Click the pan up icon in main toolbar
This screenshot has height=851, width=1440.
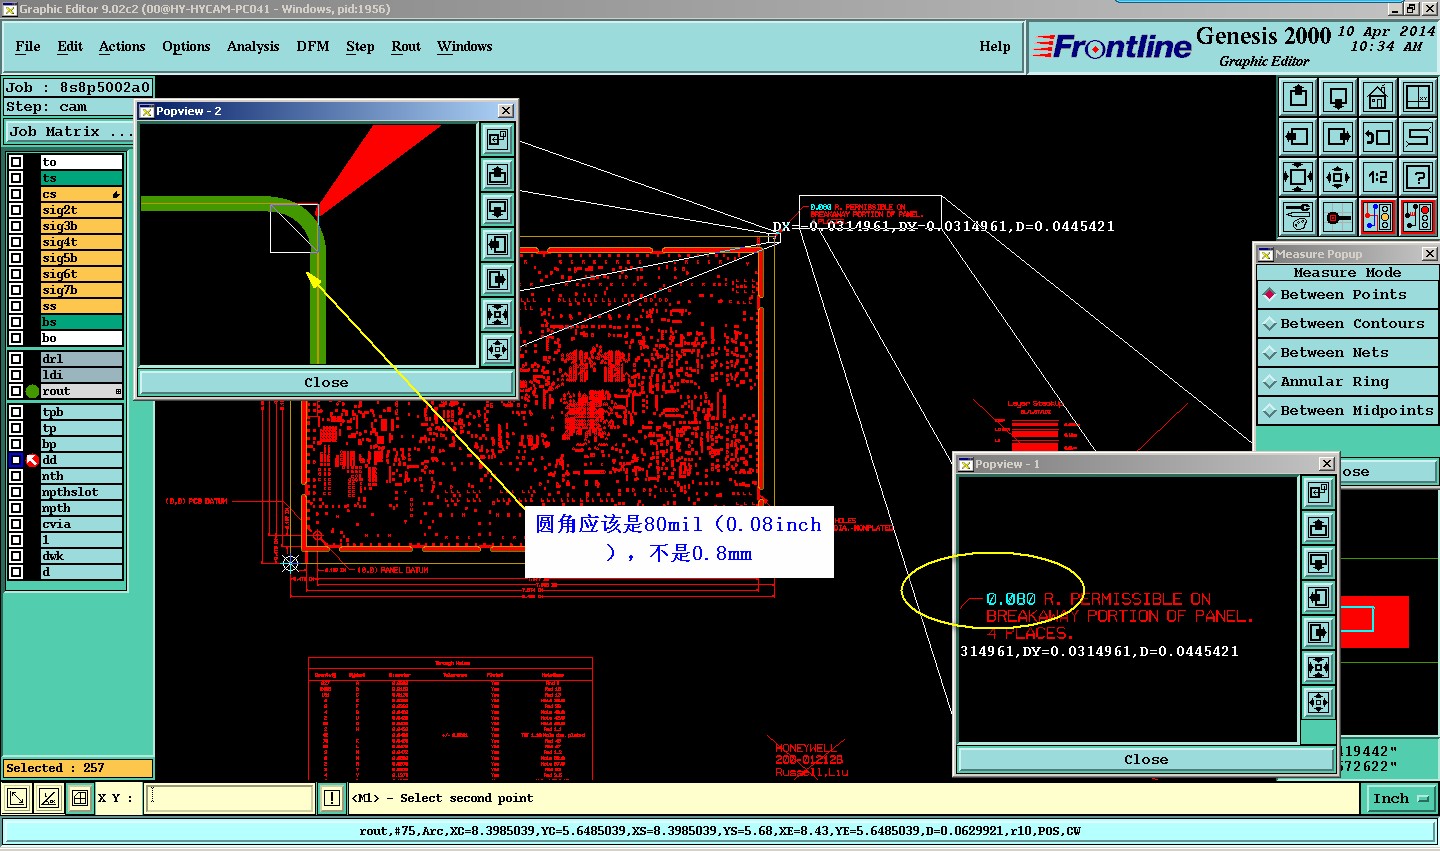click(x=1298, y=97)
